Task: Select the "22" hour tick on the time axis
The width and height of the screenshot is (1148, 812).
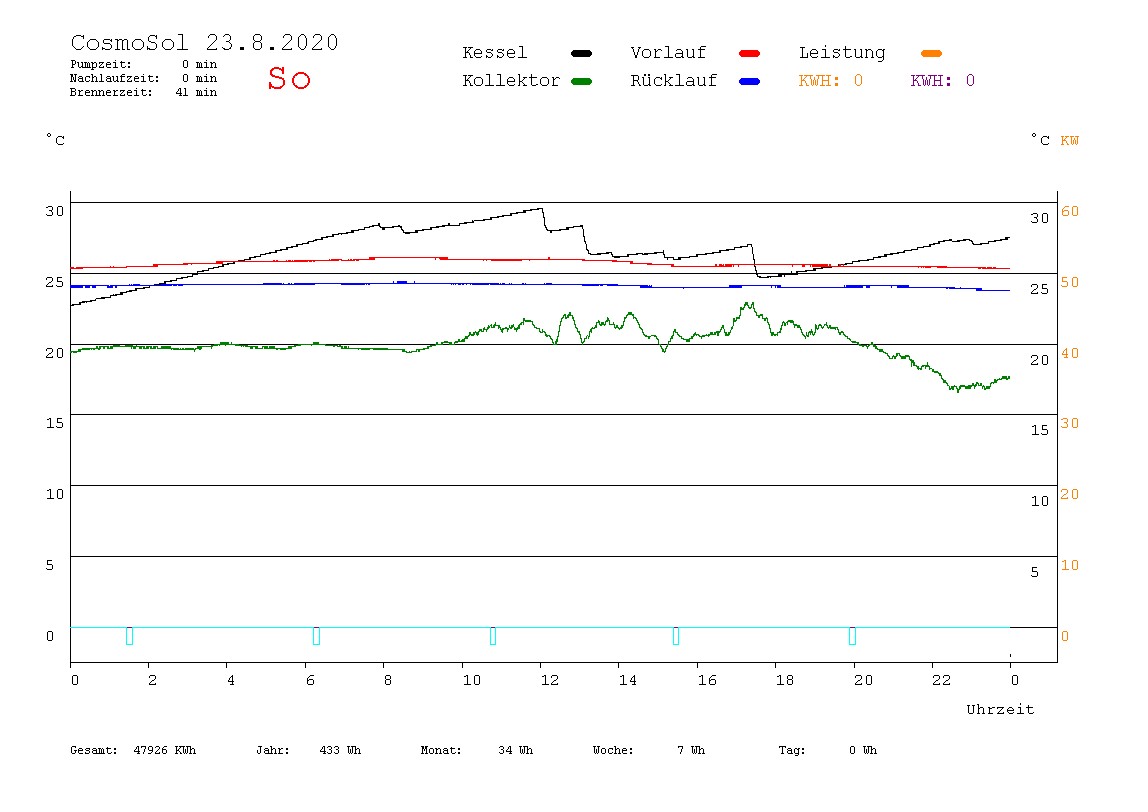Action: (x=942, y=680)
